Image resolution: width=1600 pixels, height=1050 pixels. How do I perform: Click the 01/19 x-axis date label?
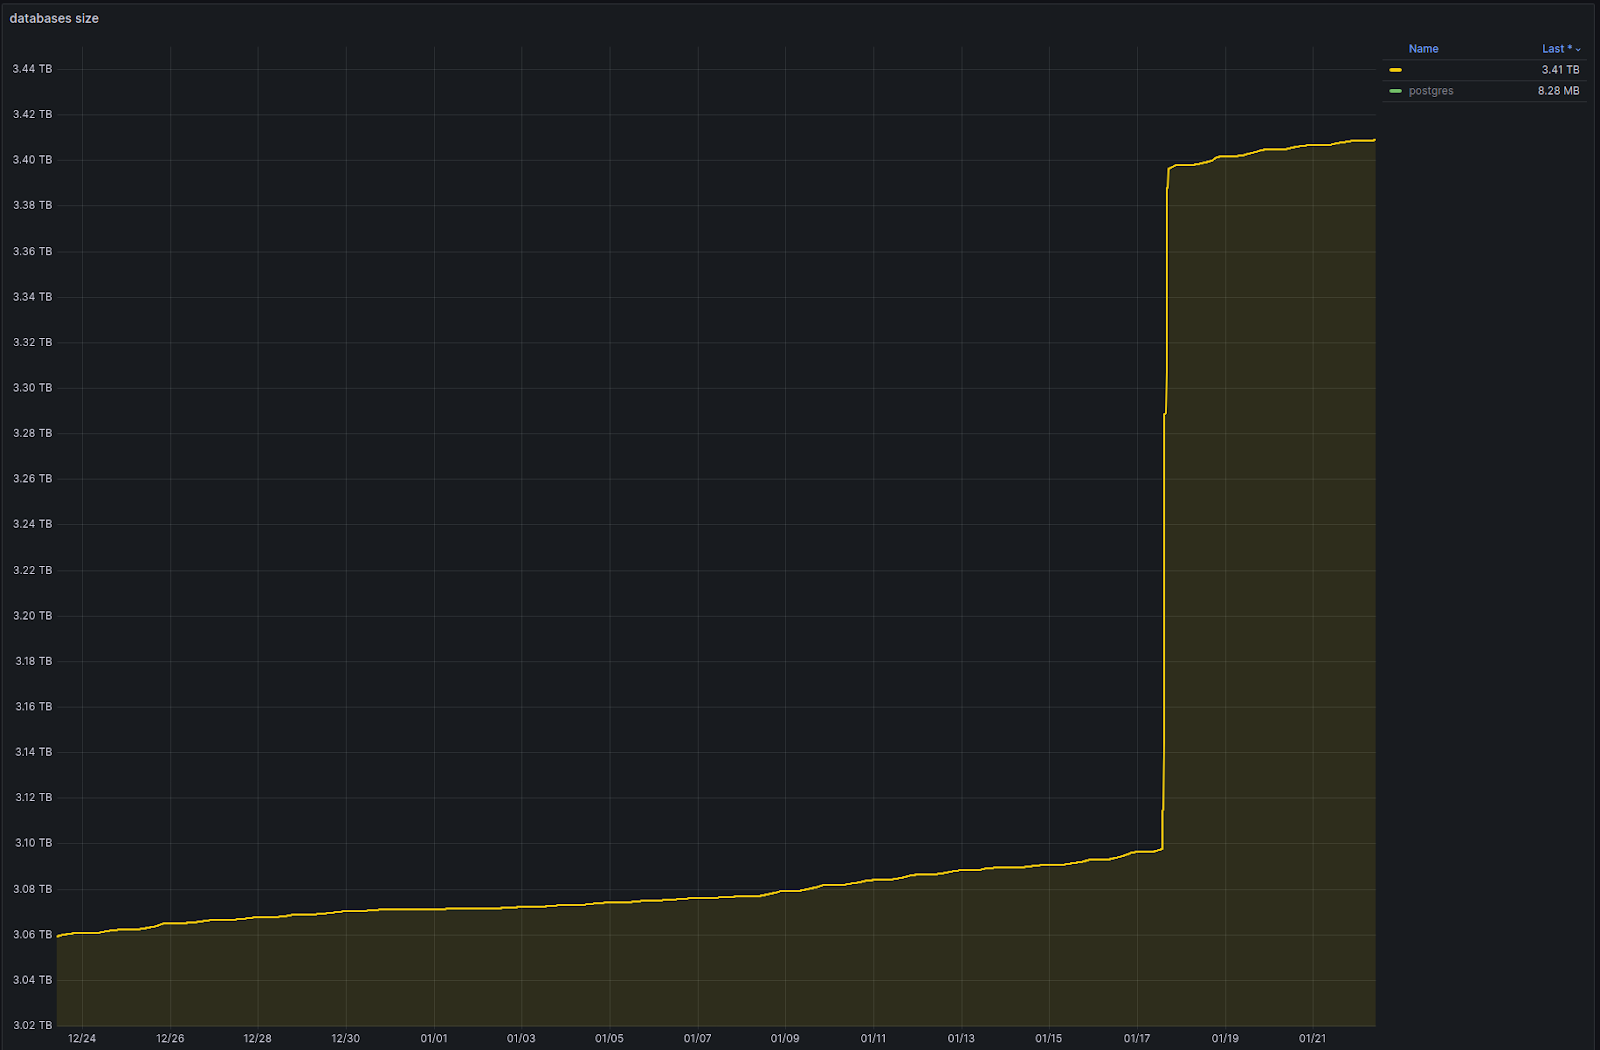coord(1225,1039)
